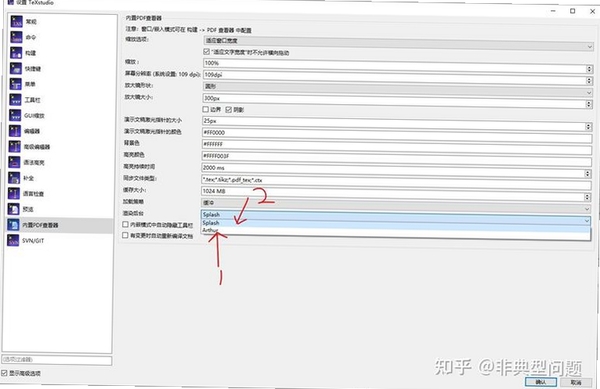Viewport: 600px width, 389px height.
Task: Click the 2000 ms highlight duration spin arrows
Action: pos(588,174)
